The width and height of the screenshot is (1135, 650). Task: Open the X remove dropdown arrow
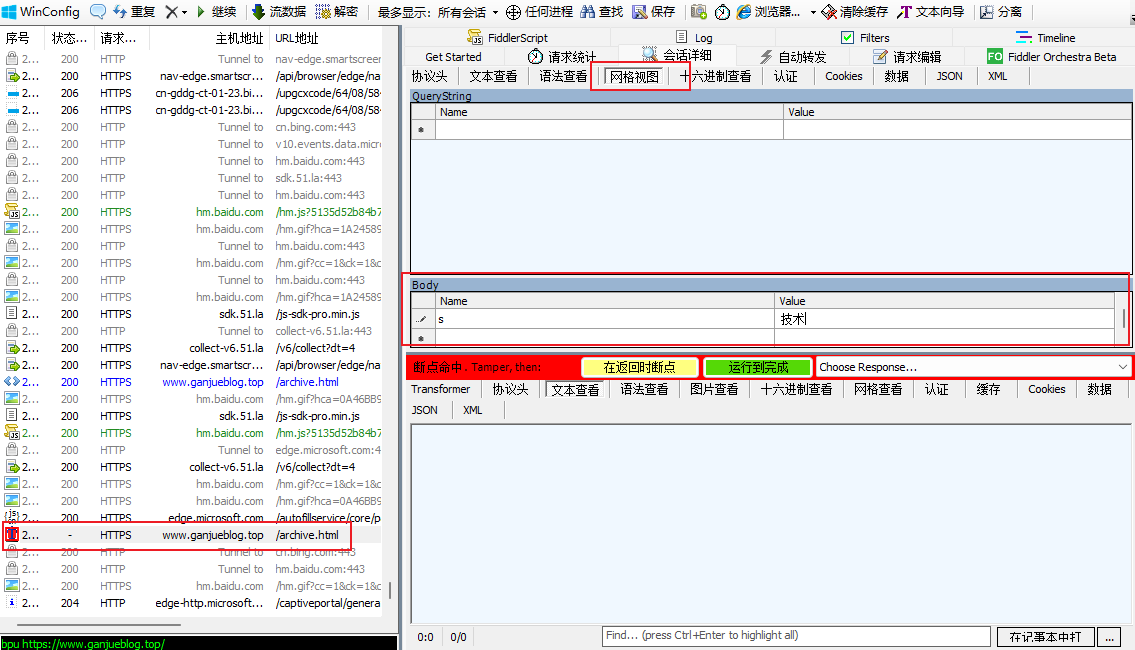click(184, 13)
